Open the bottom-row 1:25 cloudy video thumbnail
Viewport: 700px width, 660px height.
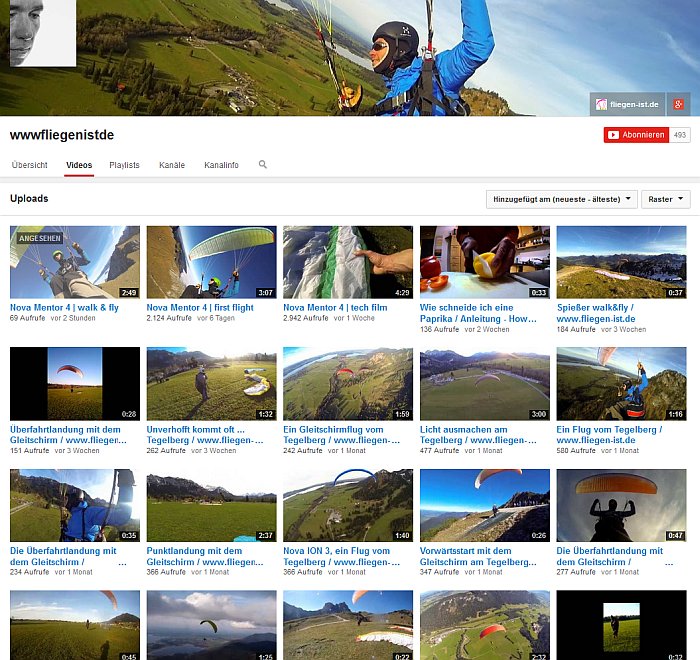211,625
